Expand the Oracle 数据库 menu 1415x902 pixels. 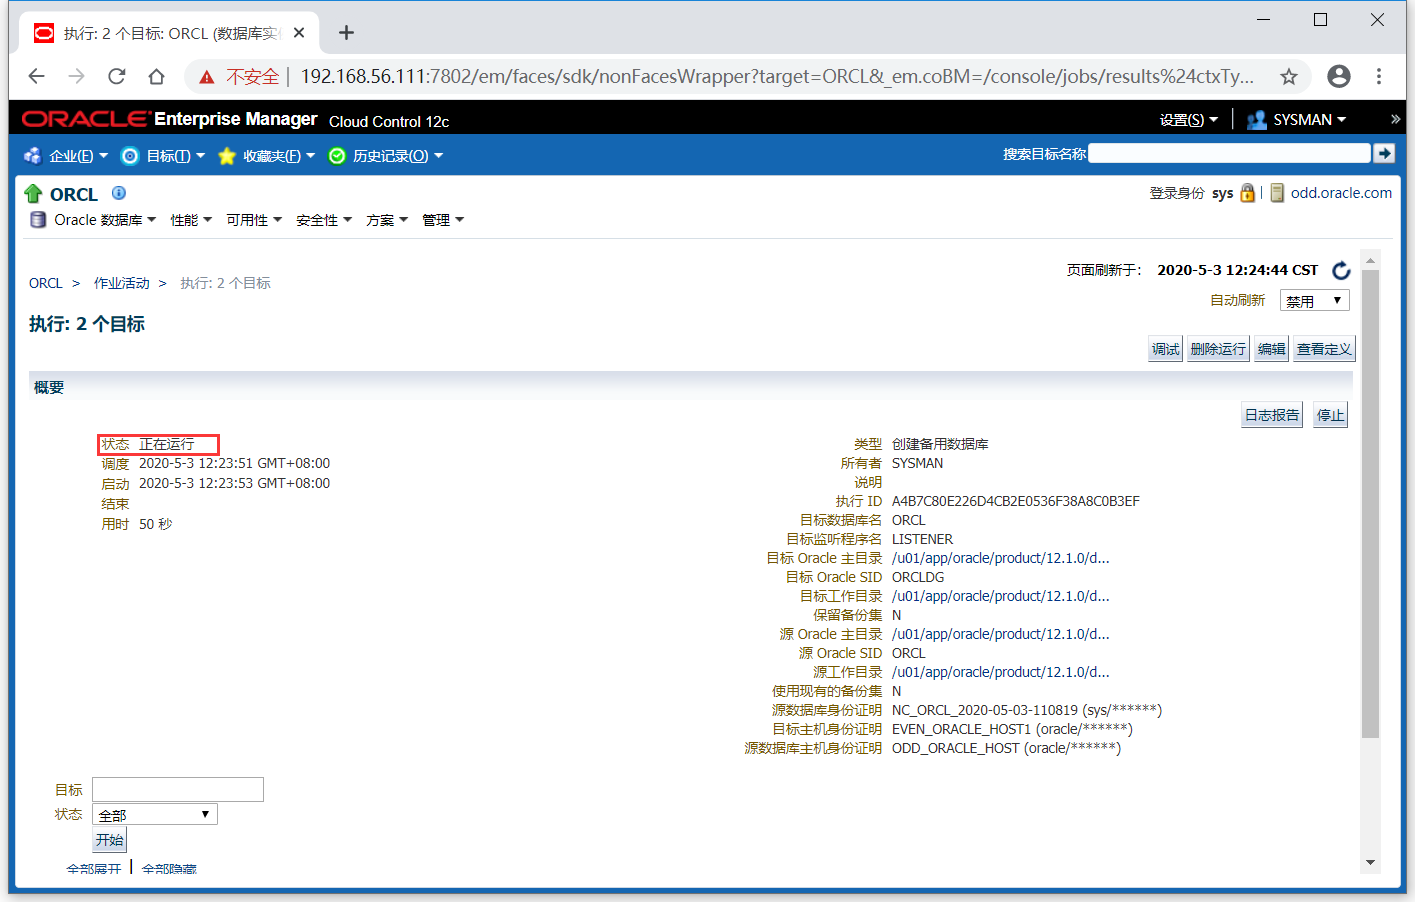[104, 220]
